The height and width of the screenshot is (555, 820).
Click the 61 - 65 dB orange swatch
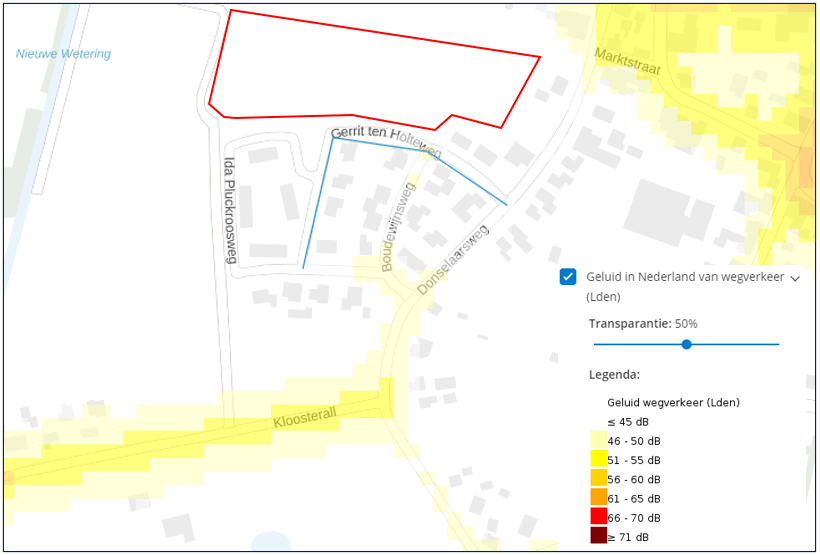598,497
